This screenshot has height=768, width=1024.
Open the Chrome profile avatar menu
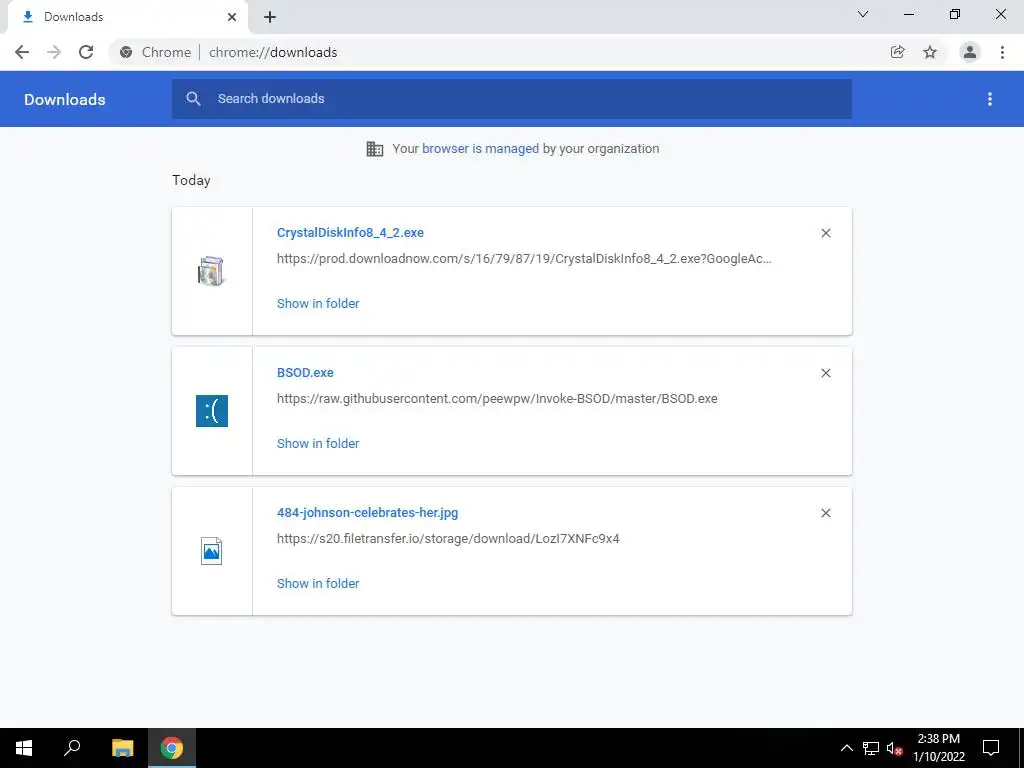coord(970,52)
